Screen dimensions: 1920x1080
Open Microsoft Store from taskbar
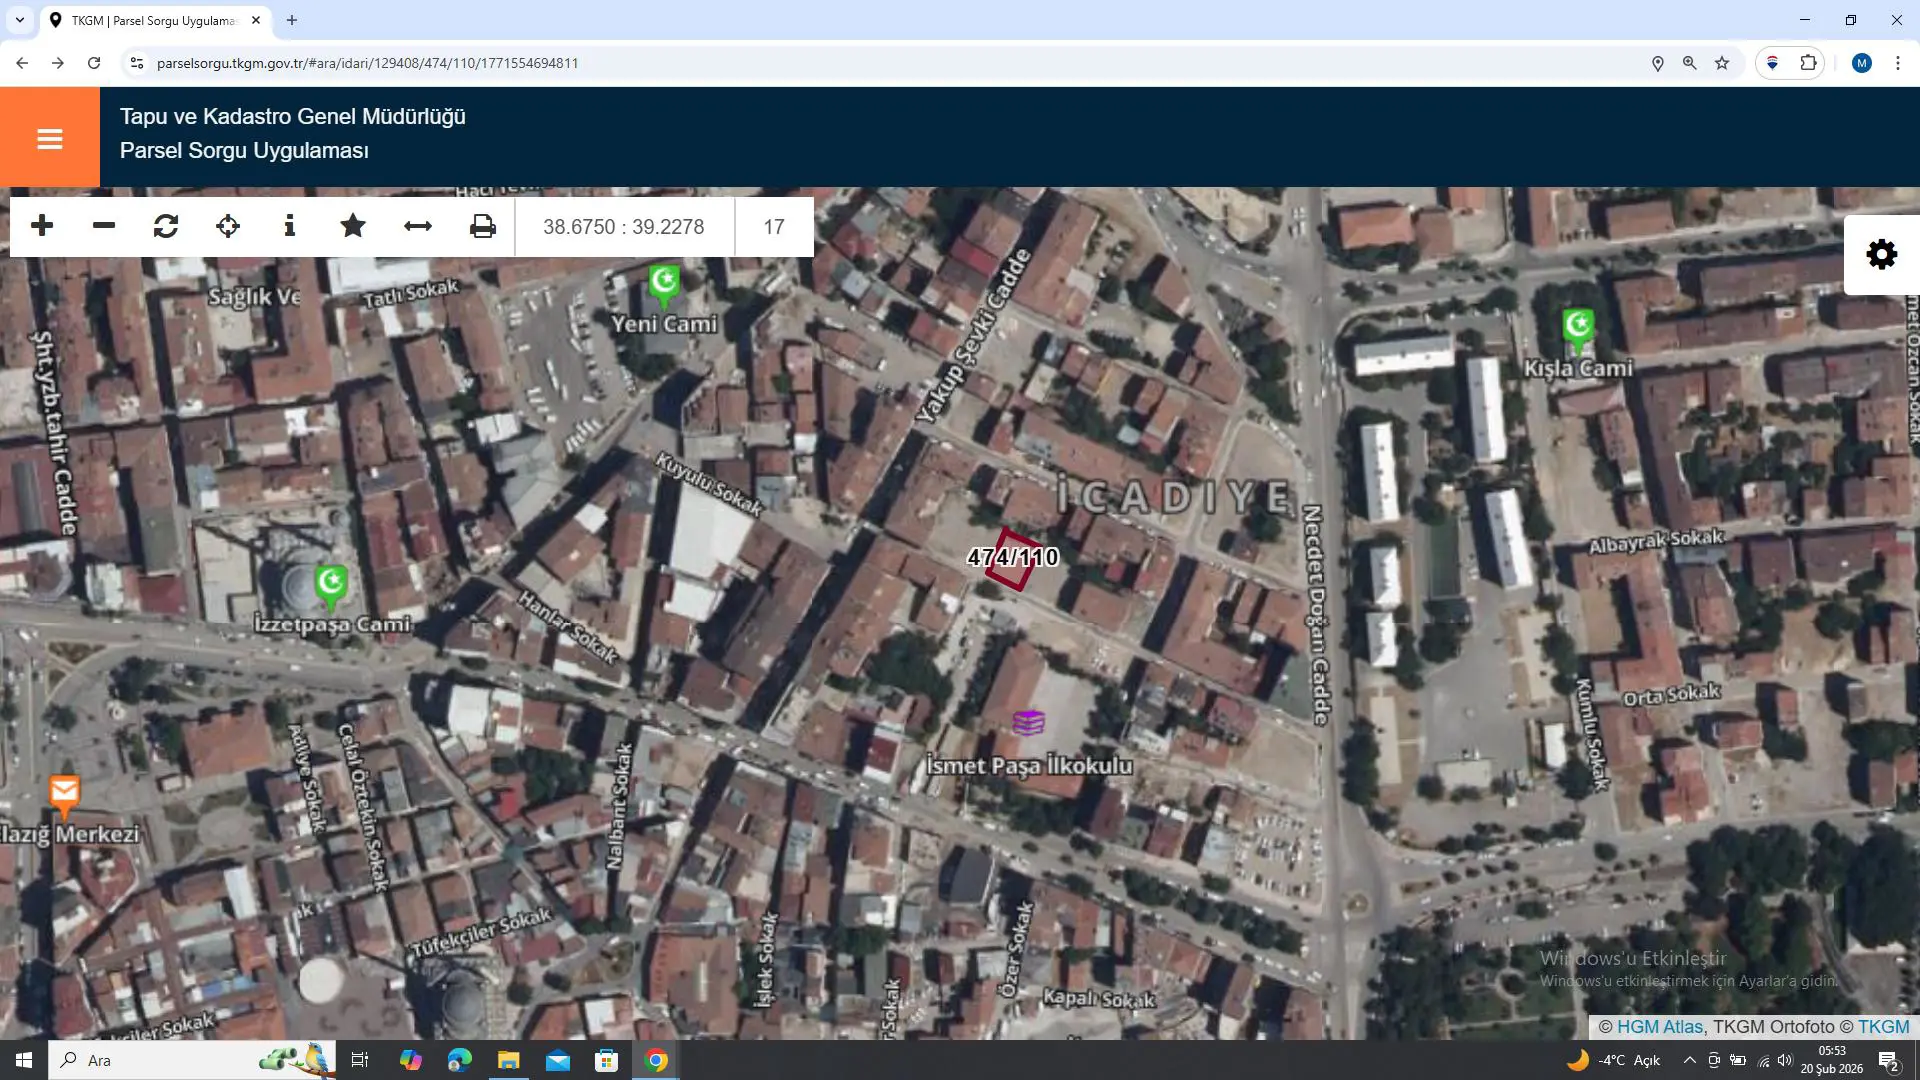(x=607, y=1060)
